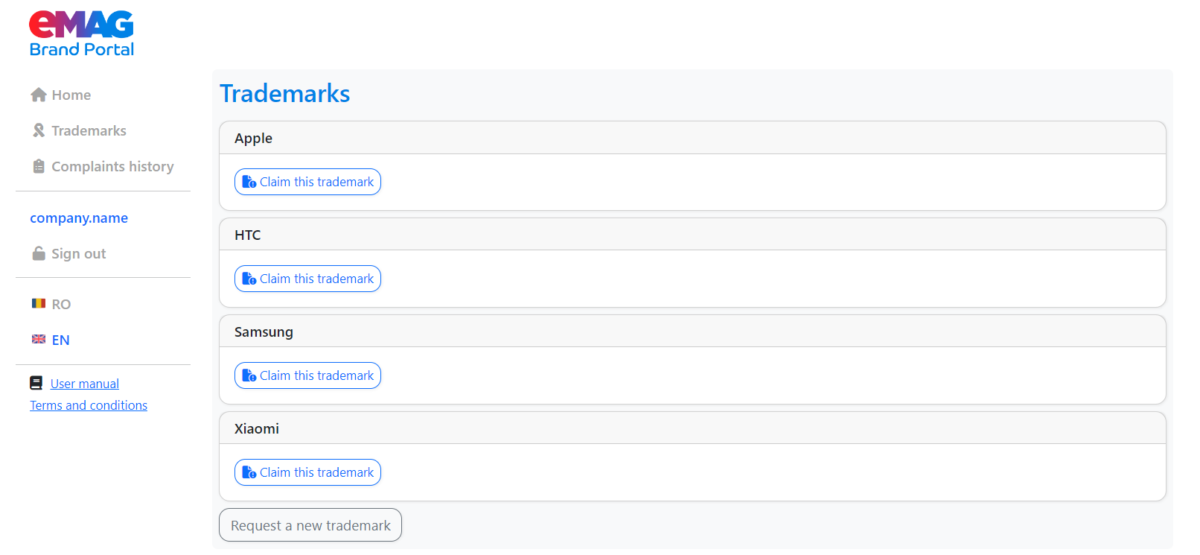Click the UK flag icon
This screenshot has height=555, width=1200.
[x=38, y=340]
